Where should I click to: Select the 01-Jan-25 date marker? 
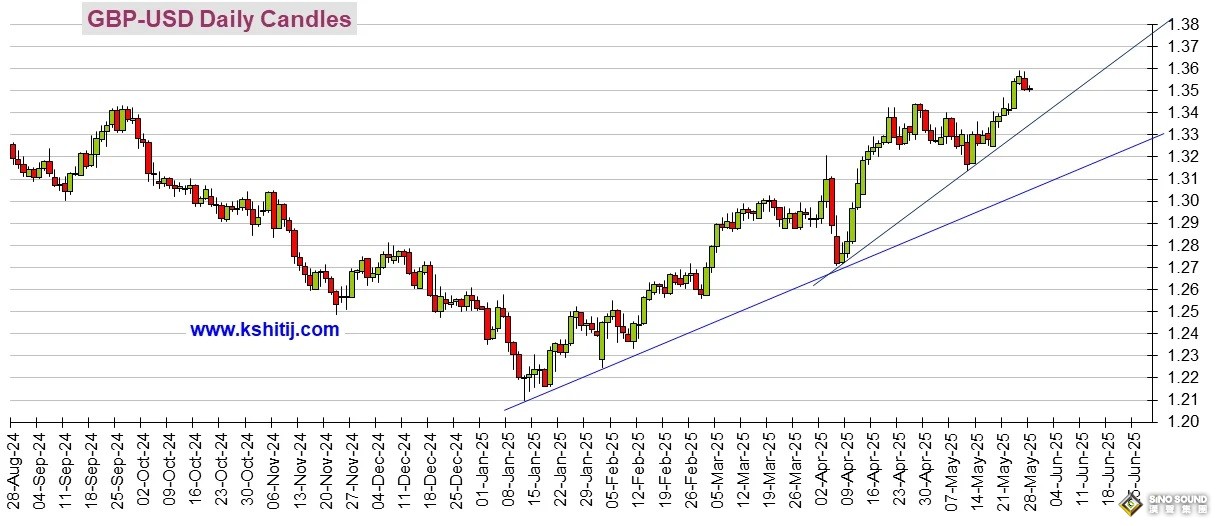point(481,468)
